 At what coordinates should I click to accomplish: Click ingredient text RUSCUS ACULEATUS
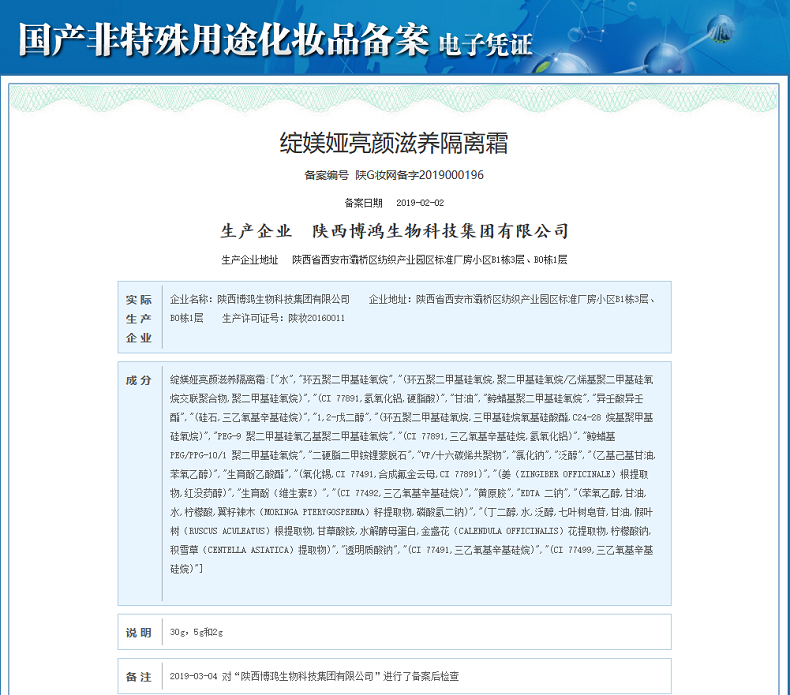click(x=226, y=532)
